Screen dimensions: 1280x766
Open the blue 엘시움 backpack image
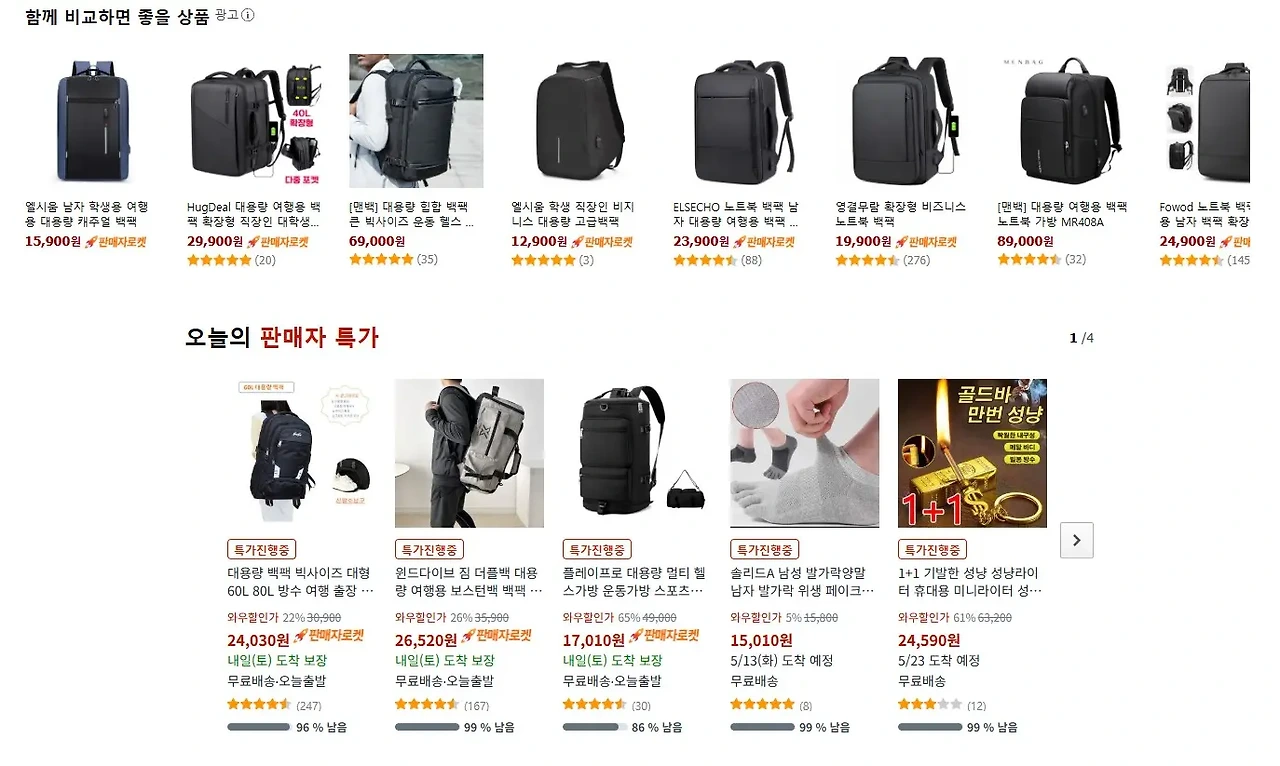pos(92,121)
